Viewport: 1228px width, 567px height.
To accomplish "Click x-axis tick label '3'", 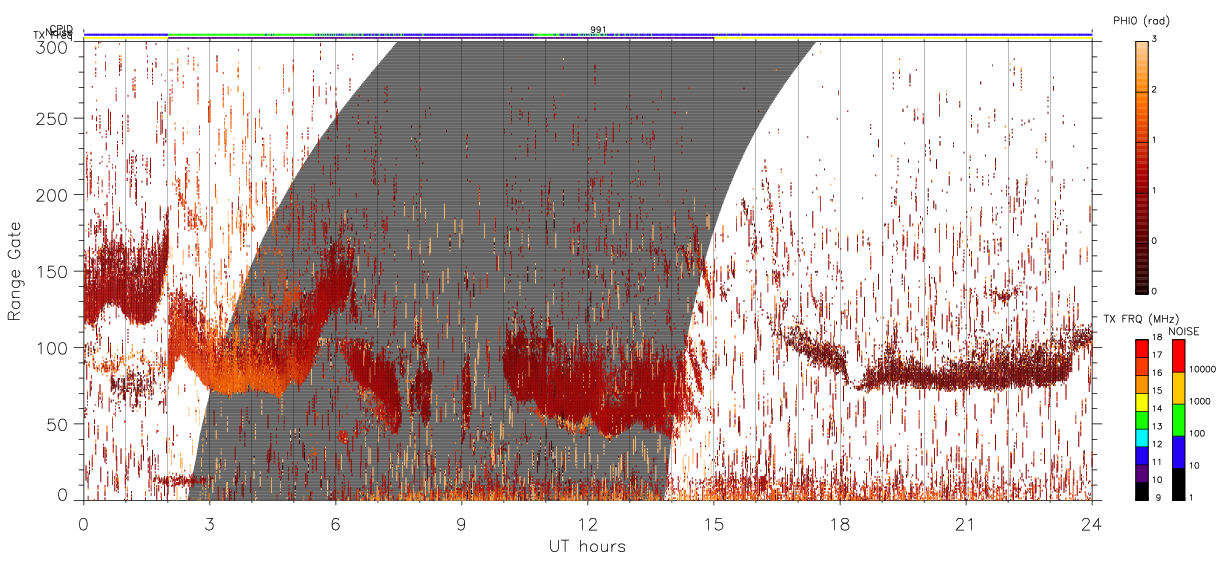I will pyautogui.click(x=209, y=524).
